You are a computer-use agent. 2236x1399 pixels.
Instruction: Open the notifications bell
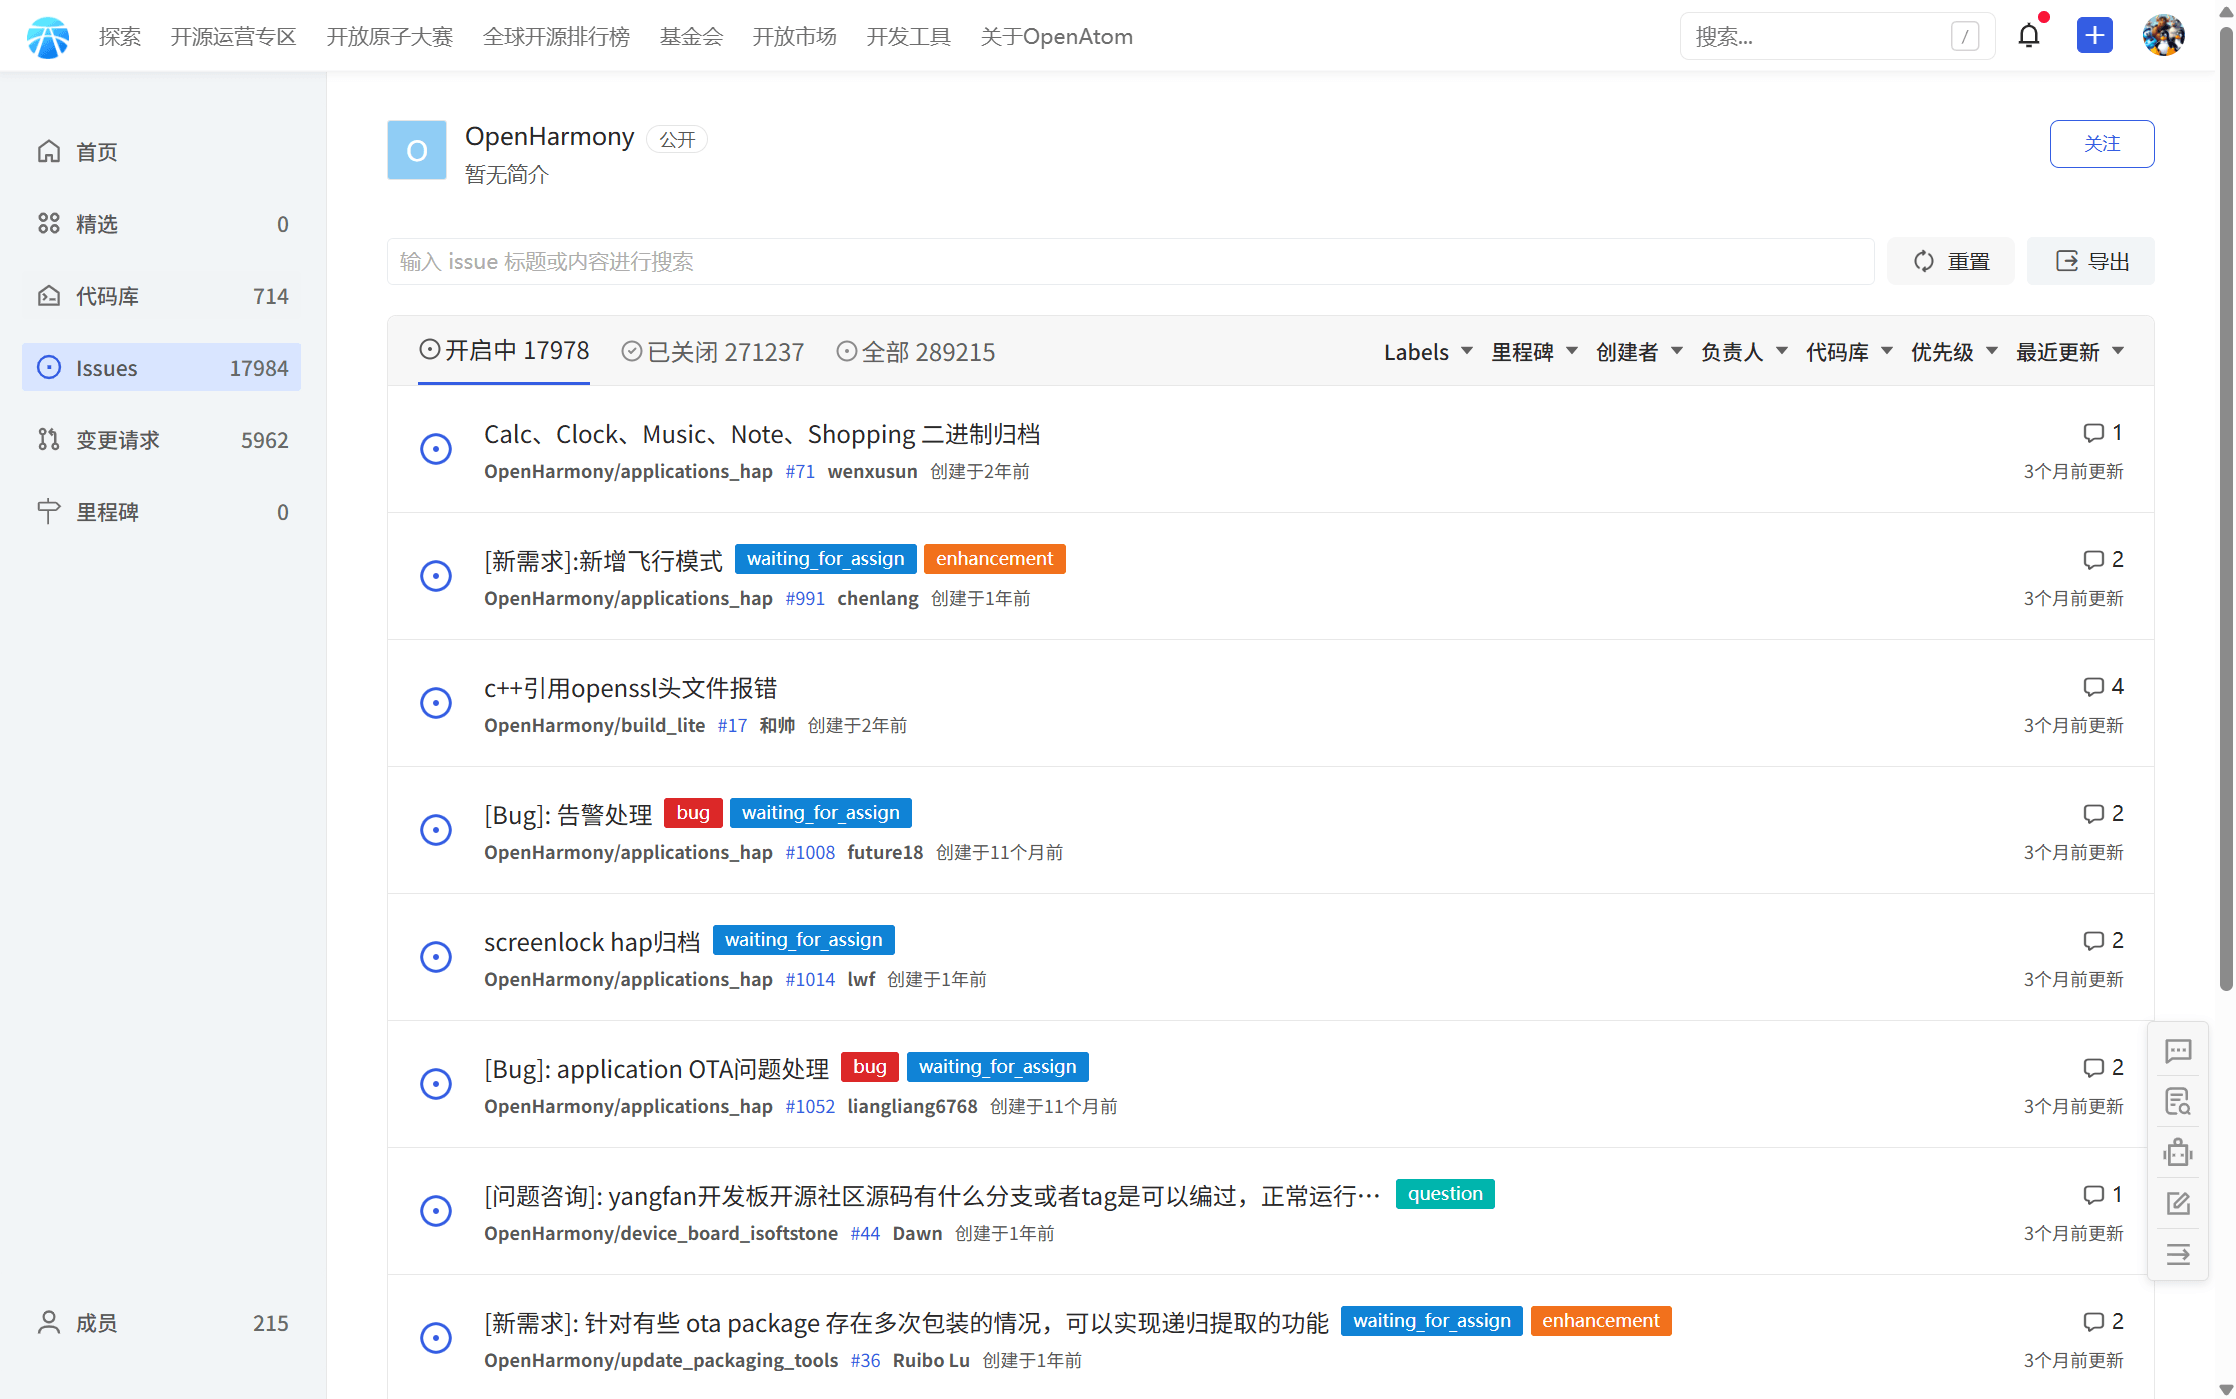coord(2028,36)
